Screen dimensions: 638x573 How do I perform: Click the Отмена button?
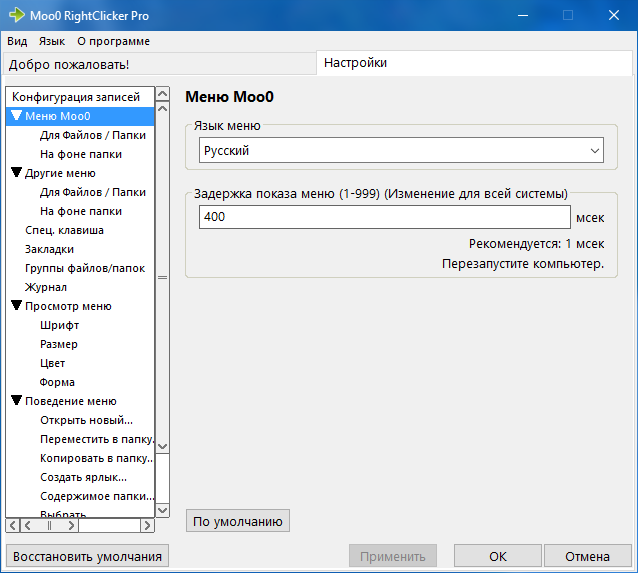[x=586, y=556]
